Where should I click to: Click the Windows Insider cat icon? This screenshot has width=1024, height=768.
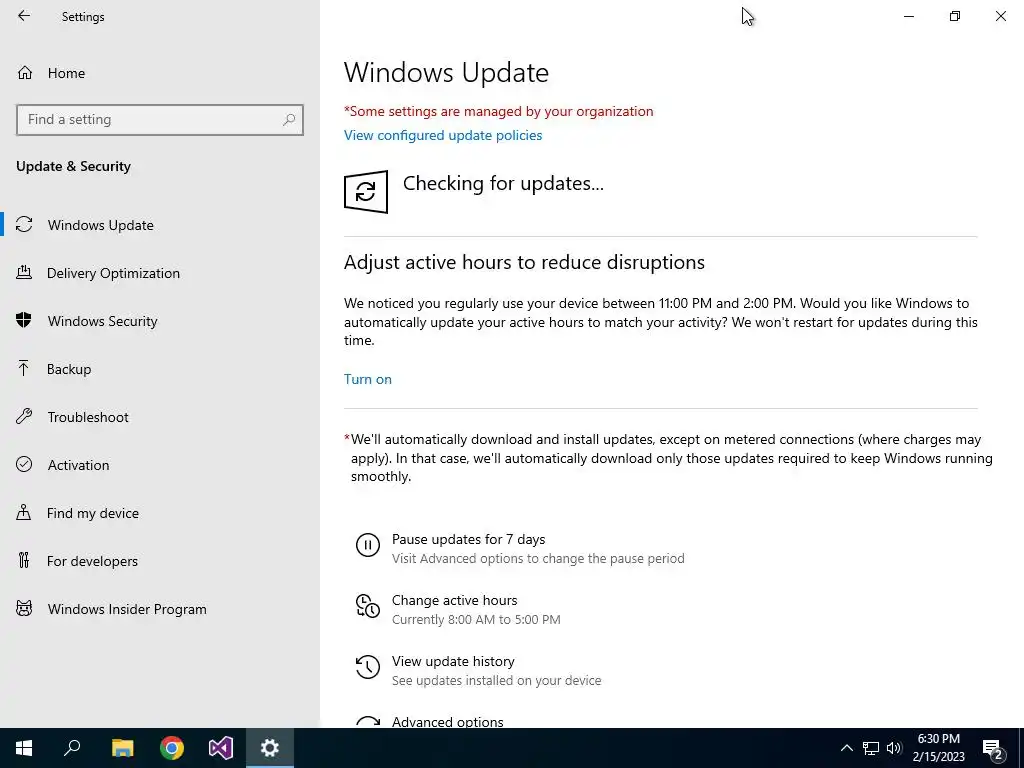[x=24, y=609]
